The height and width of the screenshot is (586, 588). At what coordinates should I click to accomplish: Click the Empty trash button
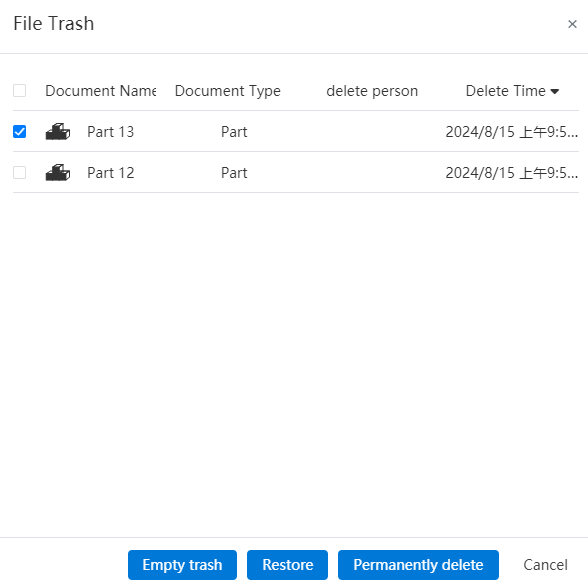182,565
